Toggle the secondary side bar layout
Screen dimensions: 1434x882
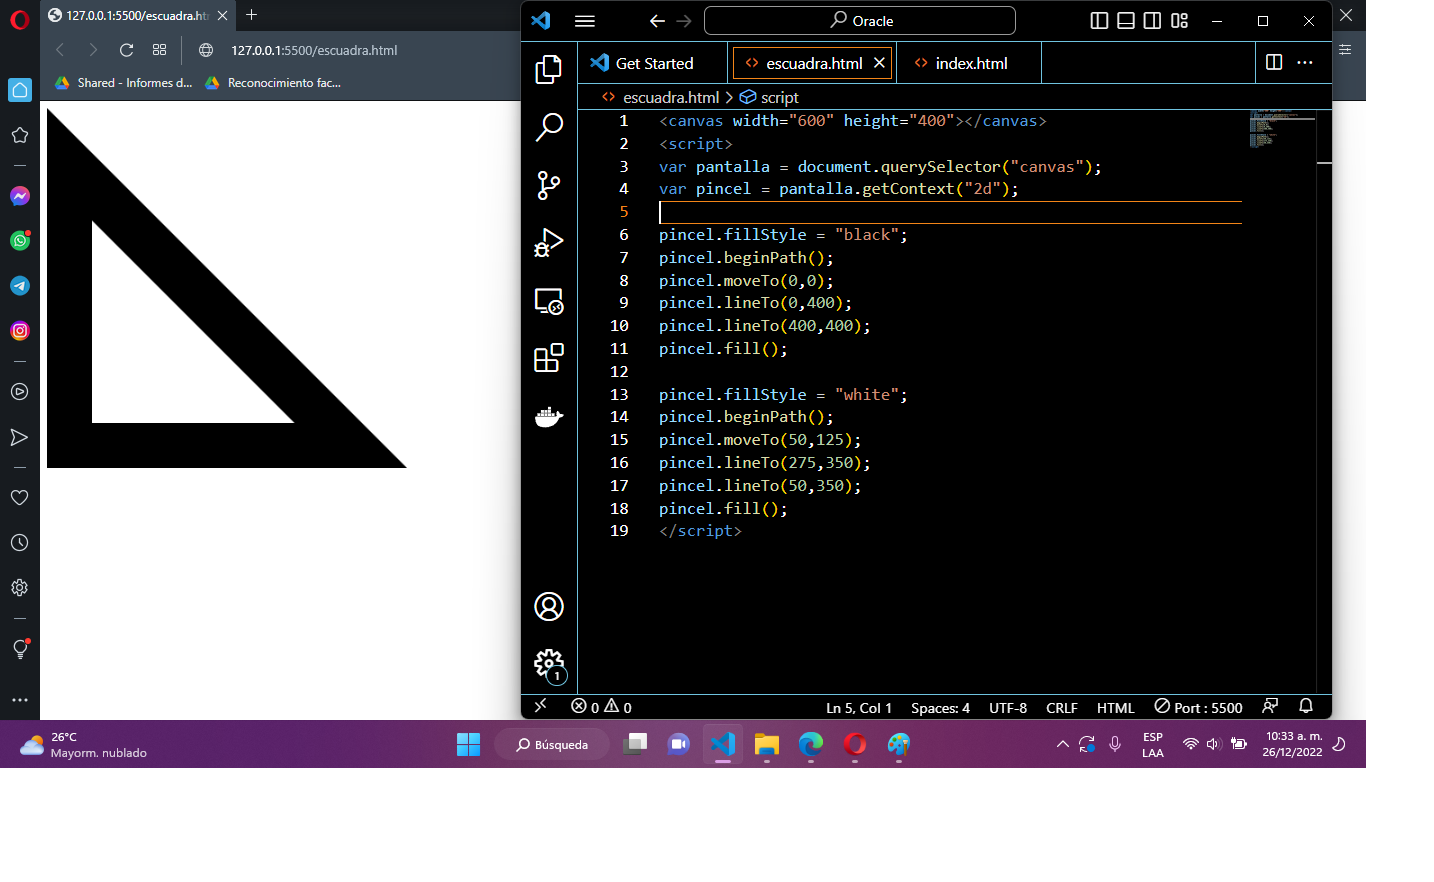[x=1153, y=21]
